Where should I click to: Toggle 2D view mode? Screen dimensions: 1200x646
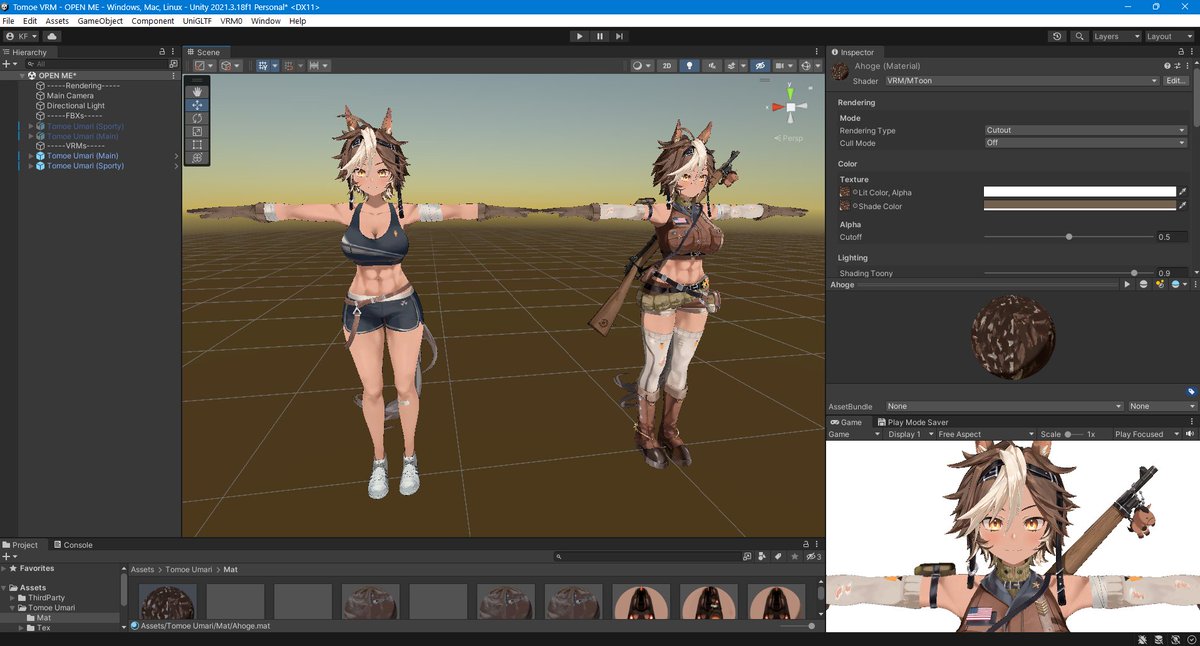pos(667,66)
